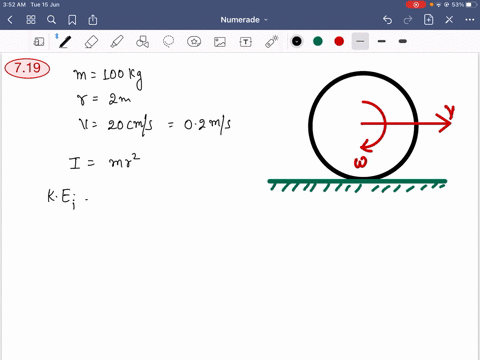This screenshot has width=480, height=360.
Task: Undo the last stroke
Action: click(387, 20)
